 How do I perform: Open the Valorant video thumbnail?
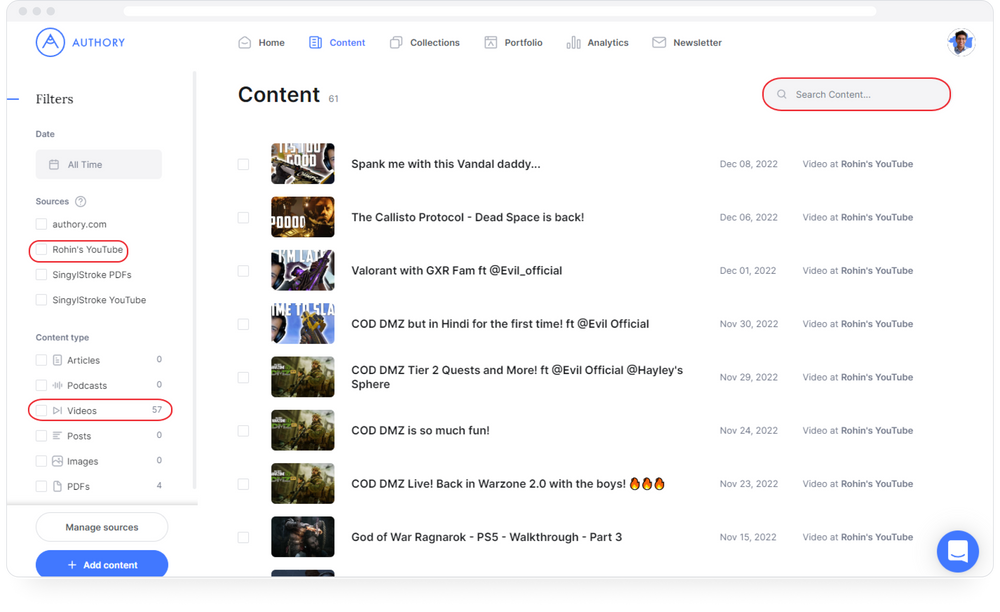point(303,270)
